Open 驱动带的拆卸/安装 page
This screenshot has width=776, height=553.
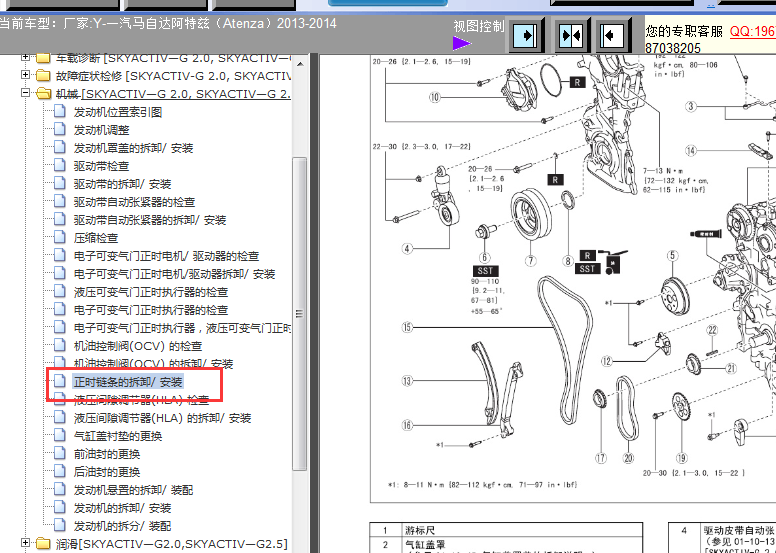tap(122, 184)
